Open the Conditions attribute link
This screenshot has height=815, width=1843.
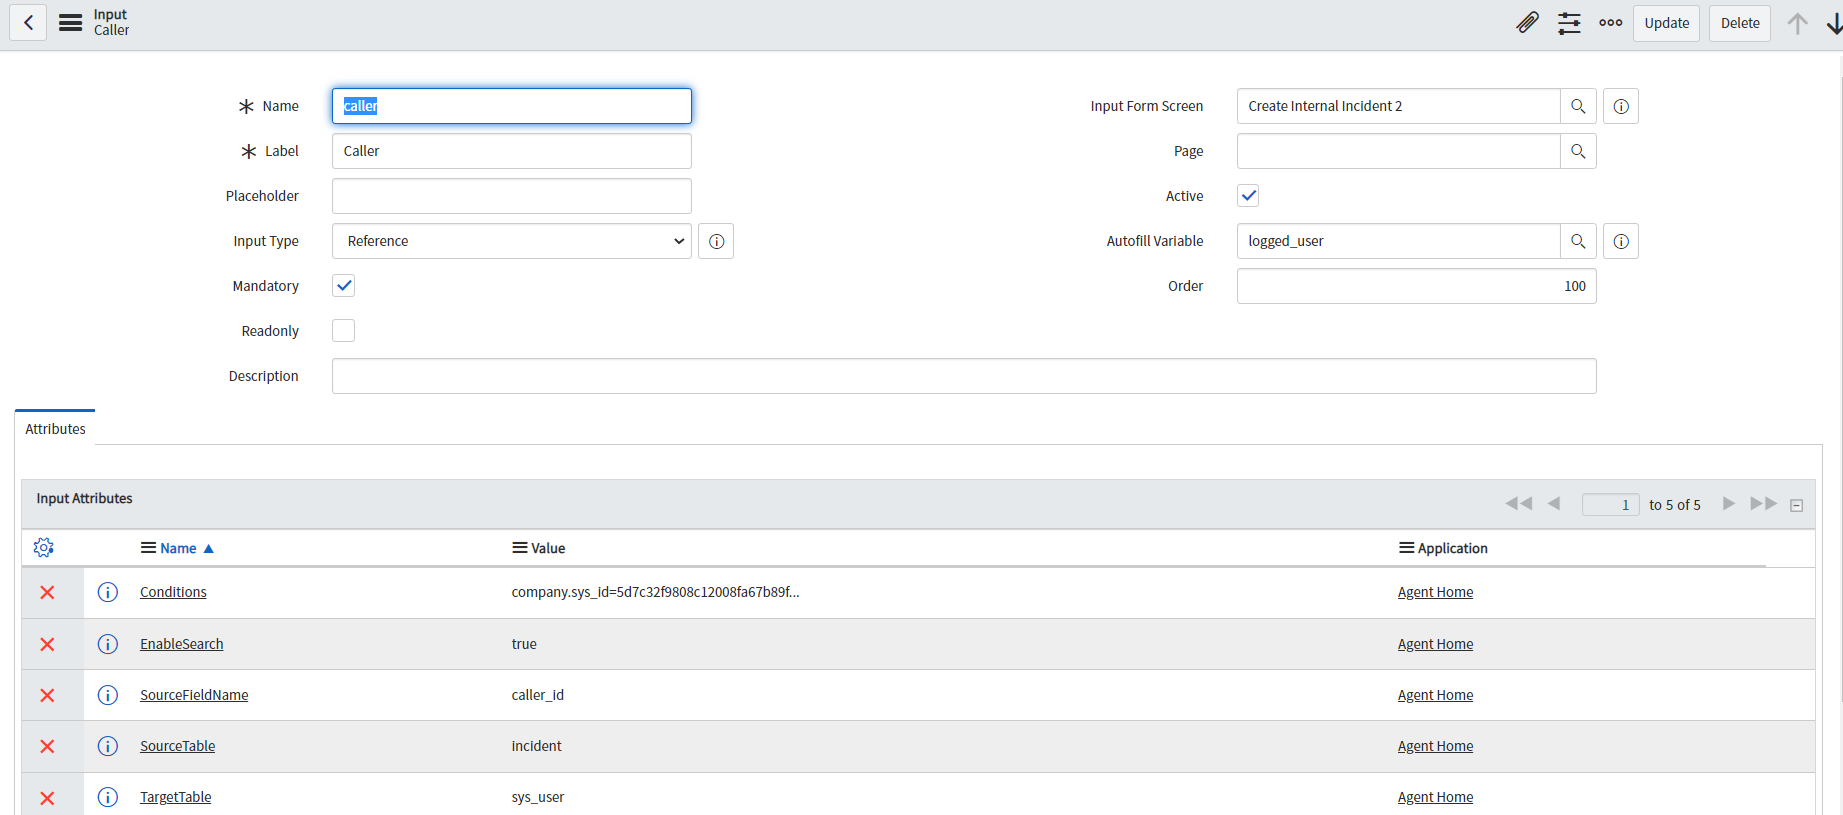click(x=173, y=592)
